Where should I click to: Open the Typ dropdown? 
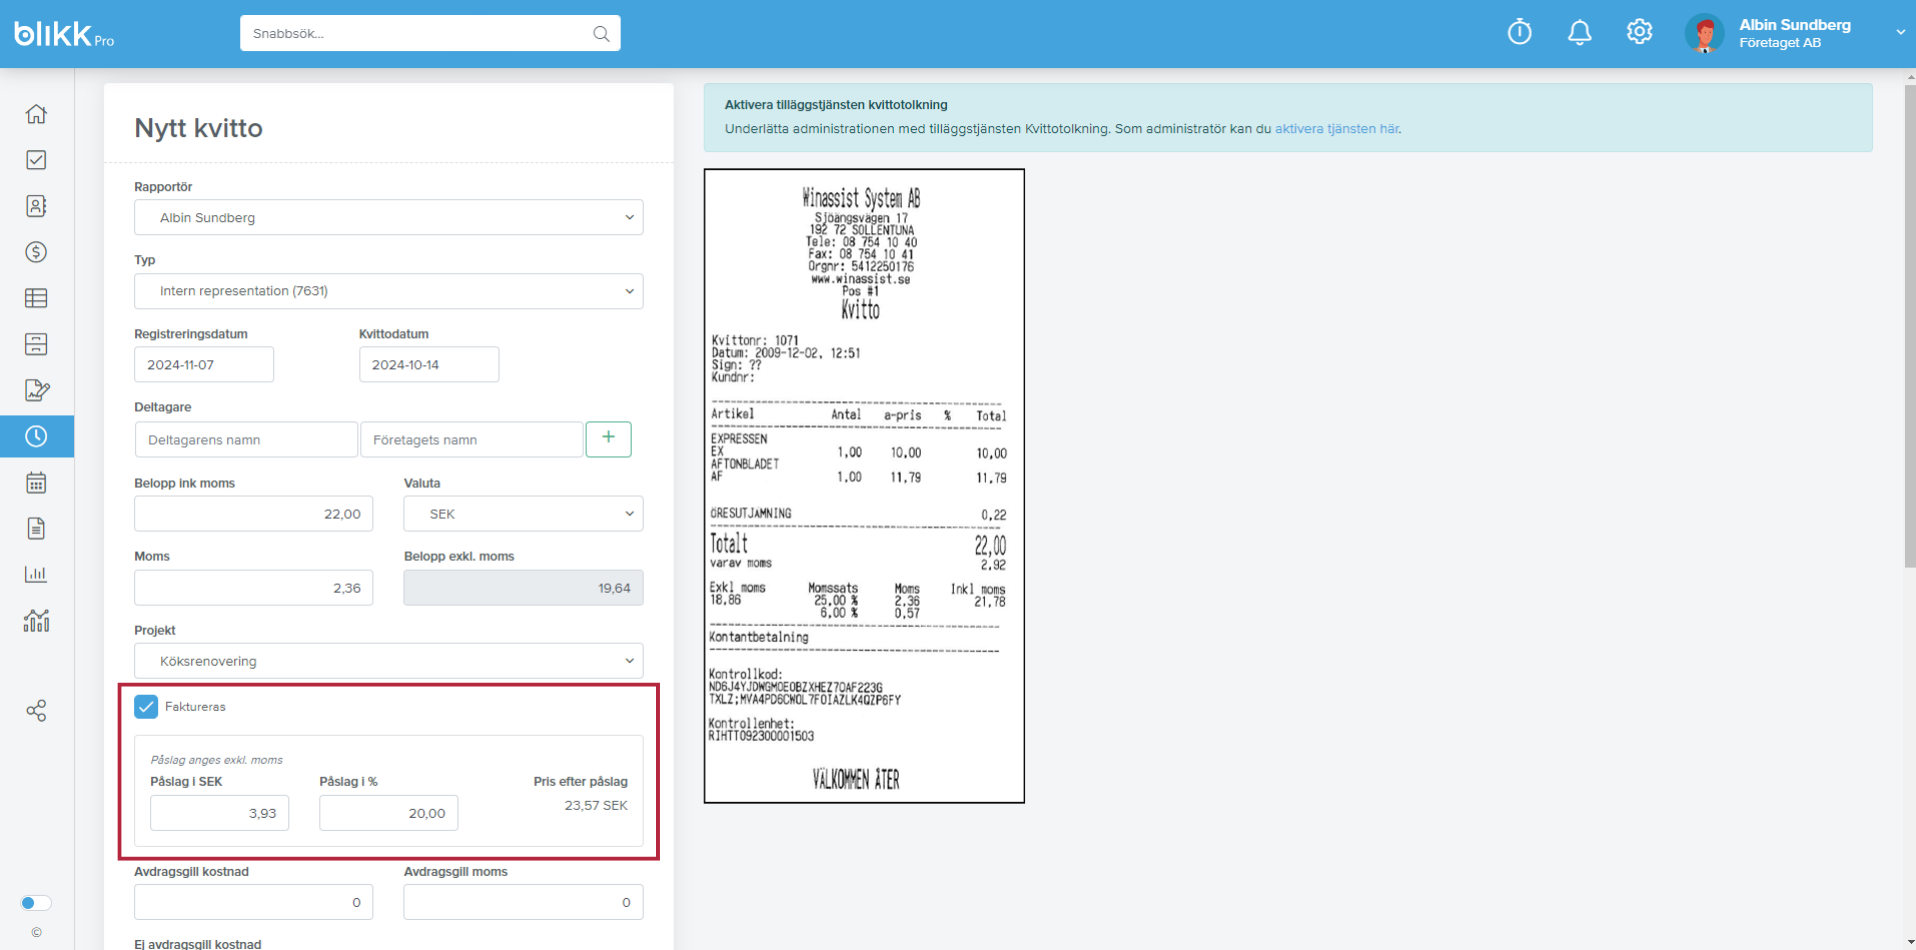click(388, 291)
